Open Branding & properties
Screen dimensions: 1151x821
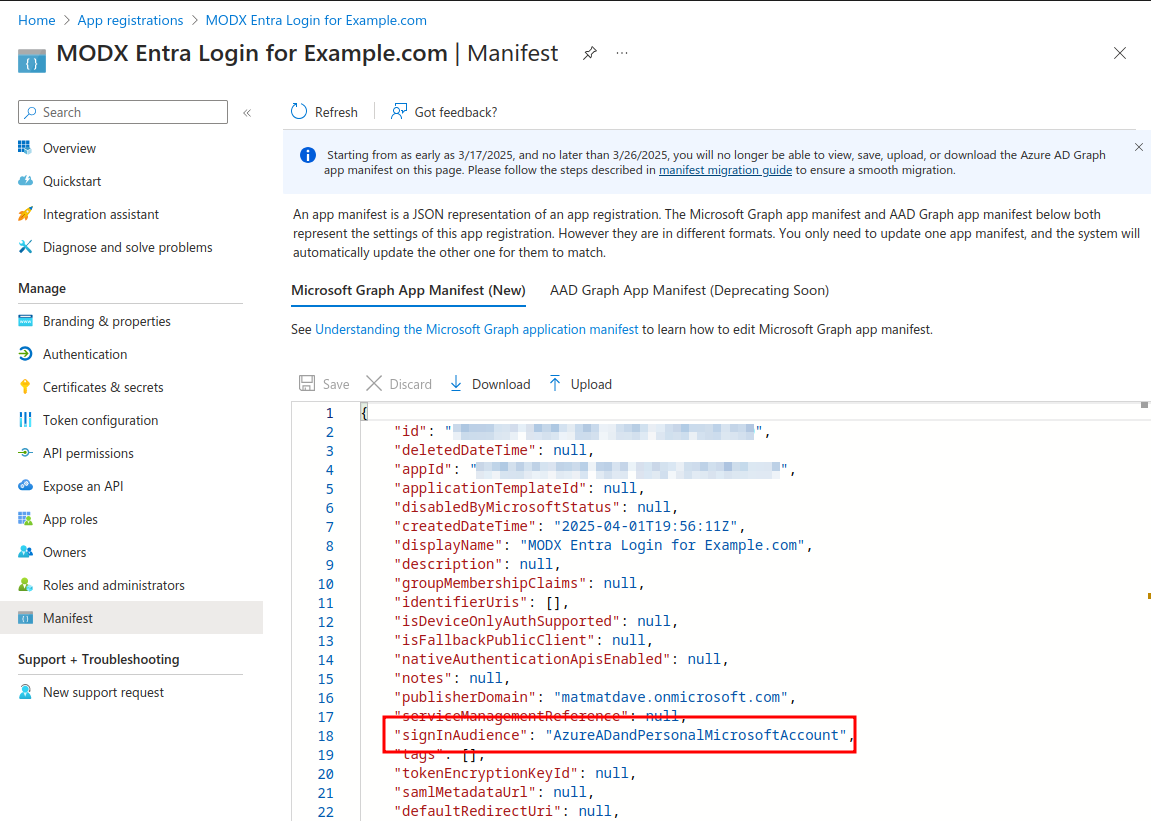(106, 322)
